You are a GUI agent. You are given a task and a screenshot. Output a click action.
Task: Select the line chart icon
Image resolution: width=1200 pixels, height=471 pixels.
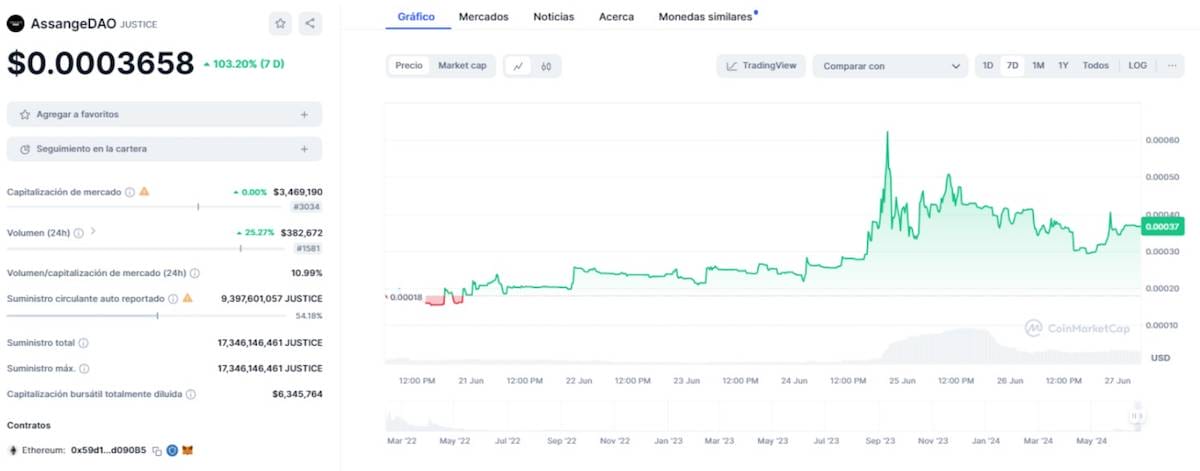[518, 66]
